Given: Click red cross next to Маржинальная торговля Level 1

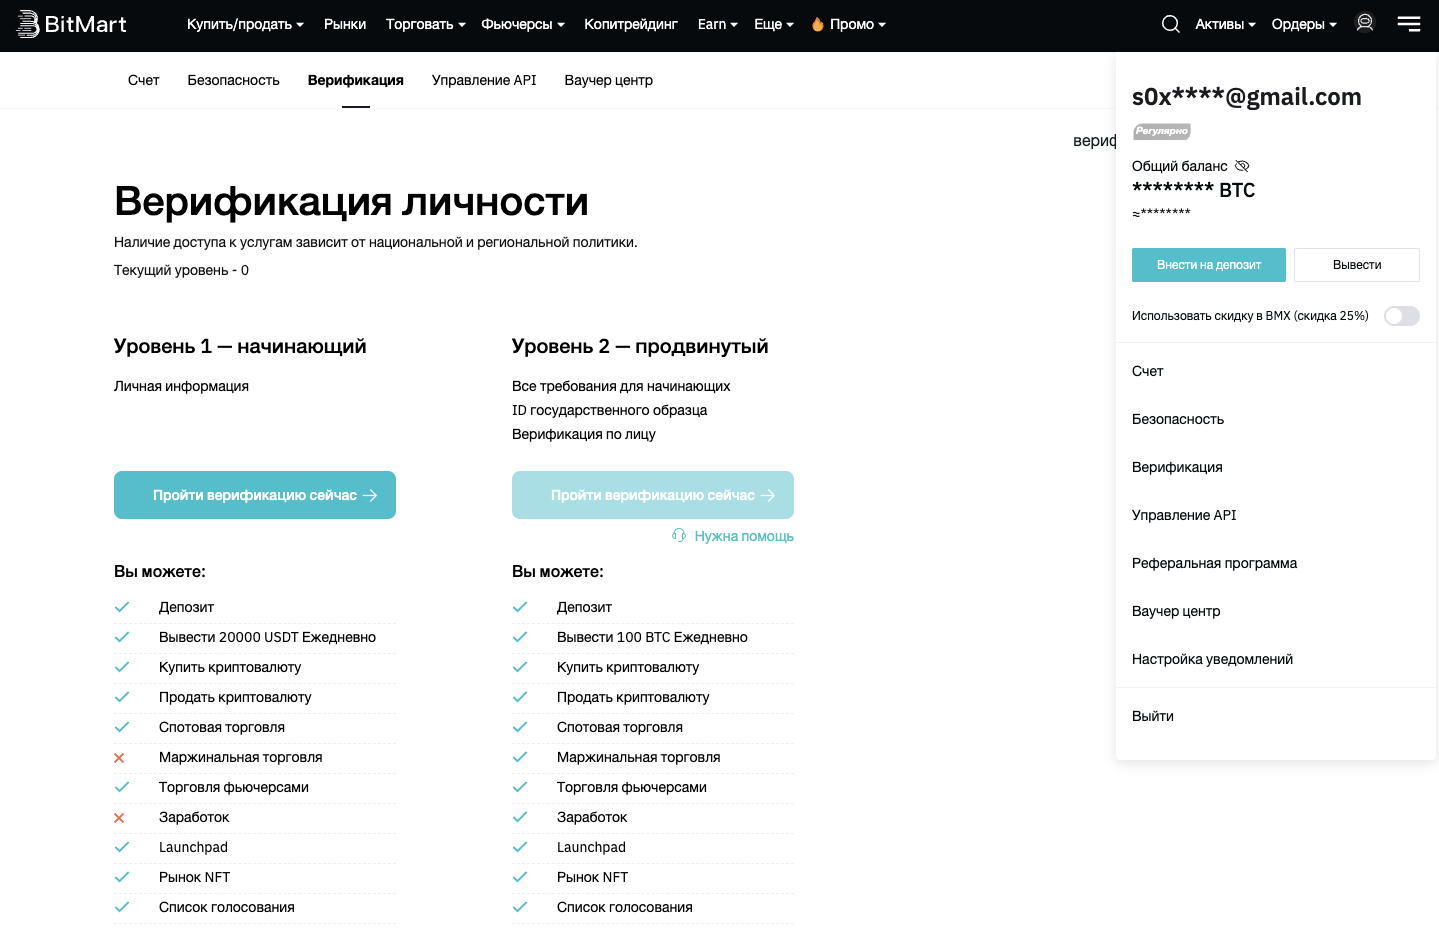Looking at the screenshot, I should [x=119, y=758].
